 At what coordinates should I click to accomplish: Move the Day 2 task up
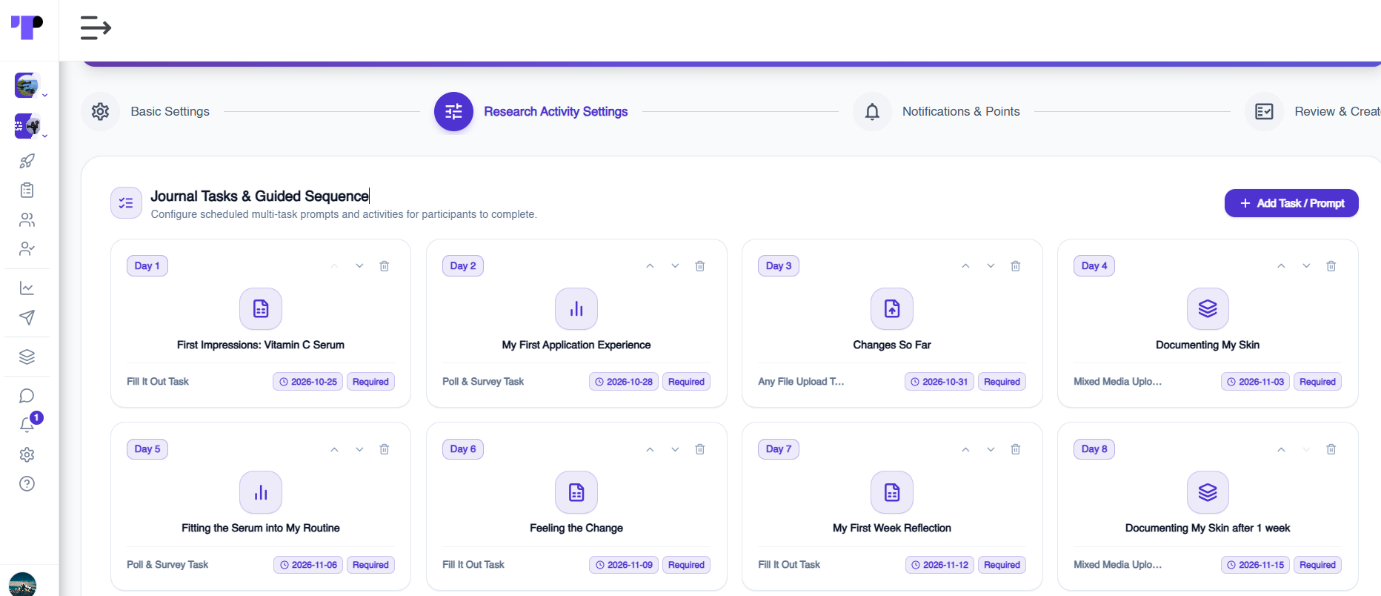(650, 266)
